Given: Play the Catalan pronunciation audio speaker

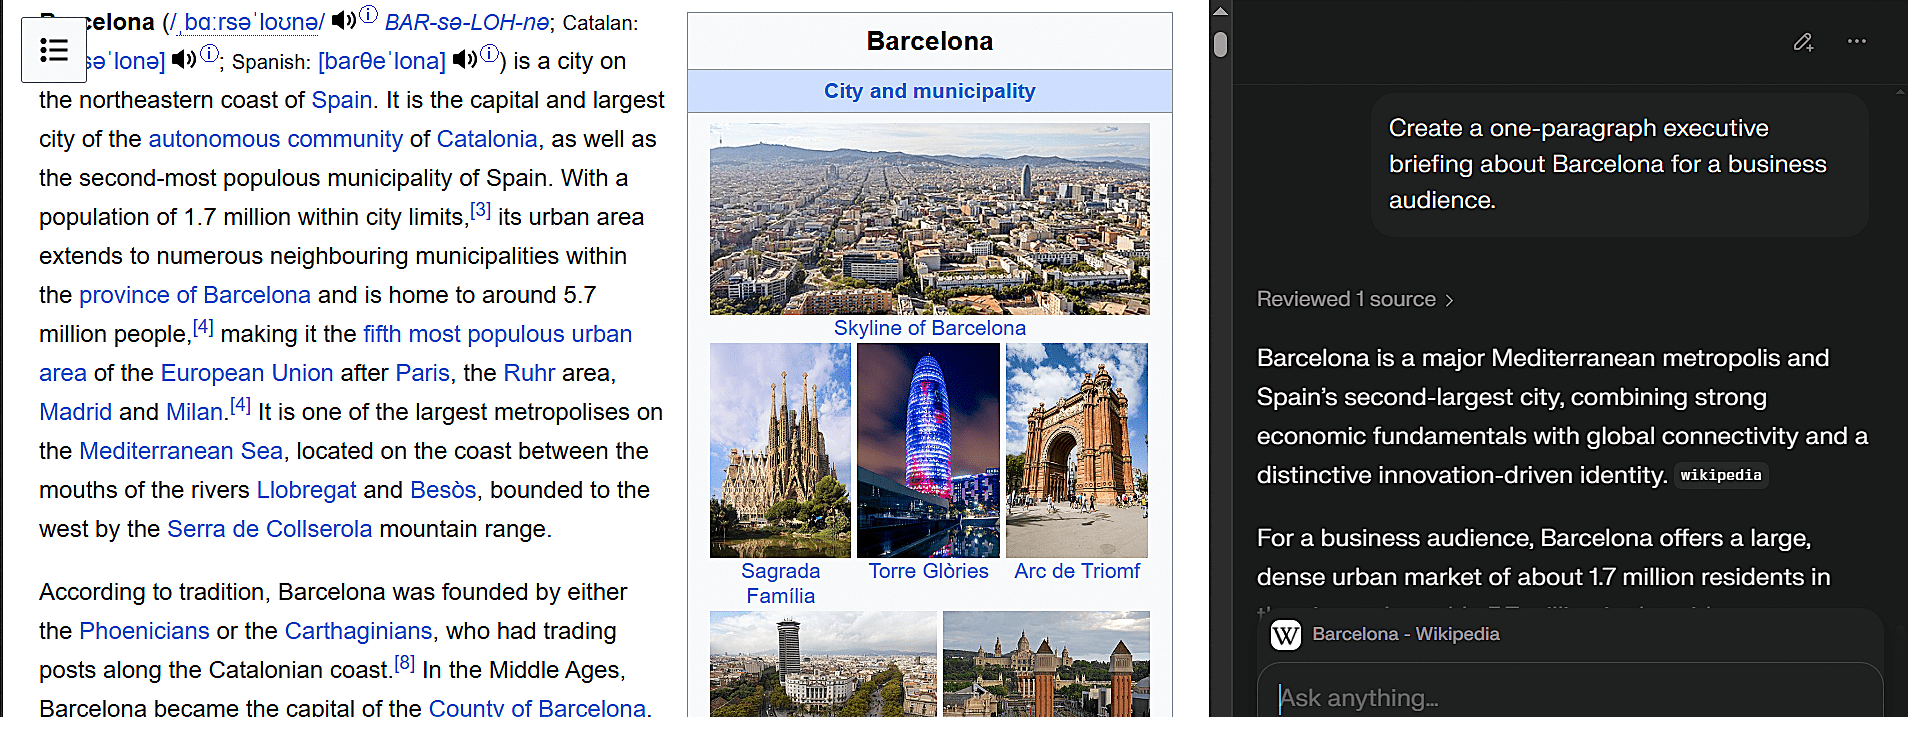Looking at the screenshot, I should [x=183, y=59].
